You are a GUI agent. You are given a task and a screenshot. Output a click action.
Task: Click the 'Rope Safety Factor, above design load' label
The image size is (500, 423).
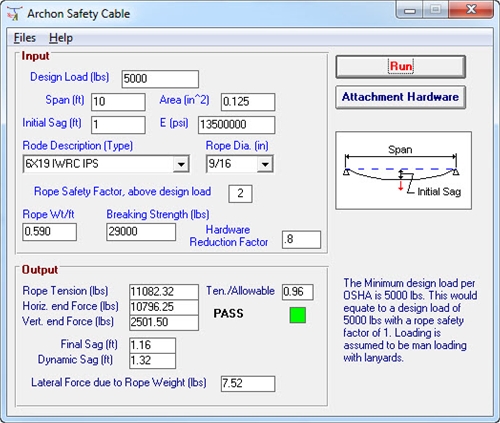[x=122, y=192]
